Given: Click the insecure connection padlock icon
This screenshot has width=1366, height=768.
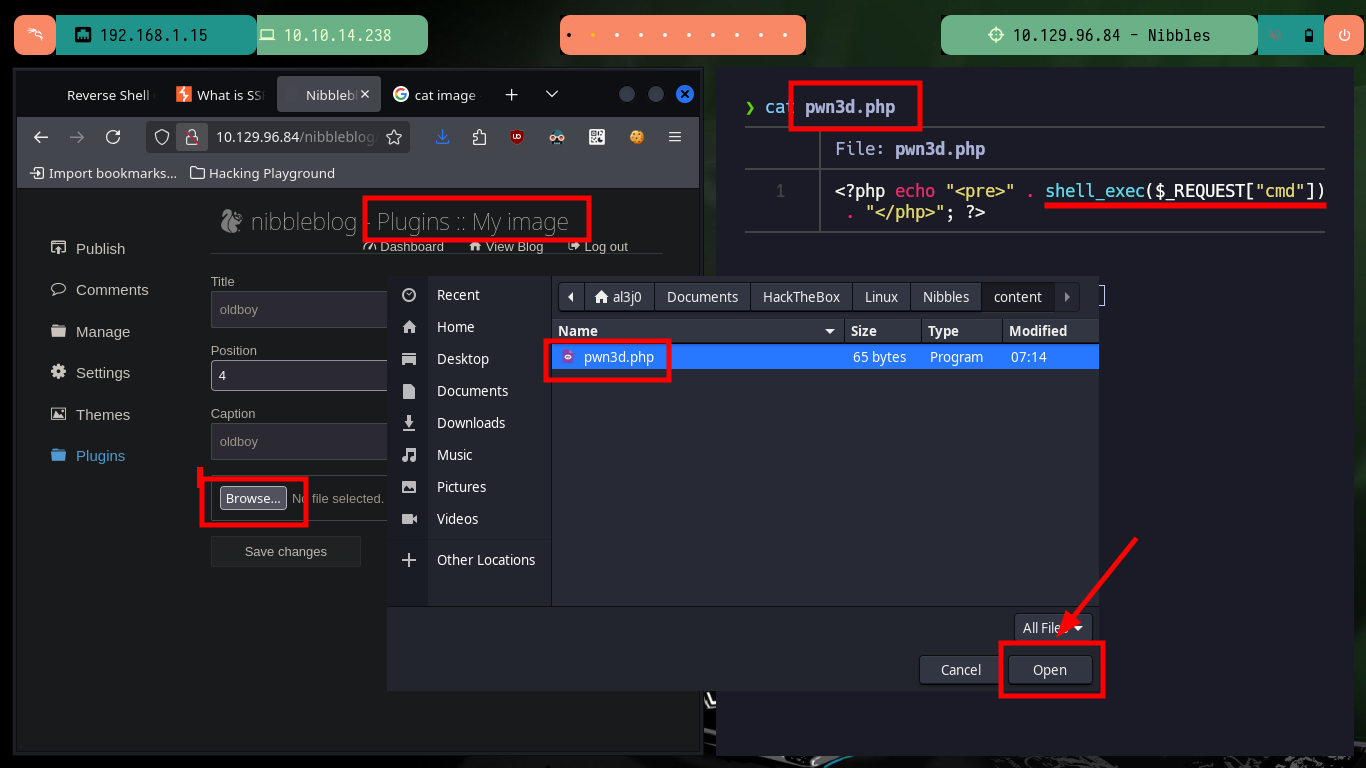Looking at the screenshot, I should click(x=192, y=137).
